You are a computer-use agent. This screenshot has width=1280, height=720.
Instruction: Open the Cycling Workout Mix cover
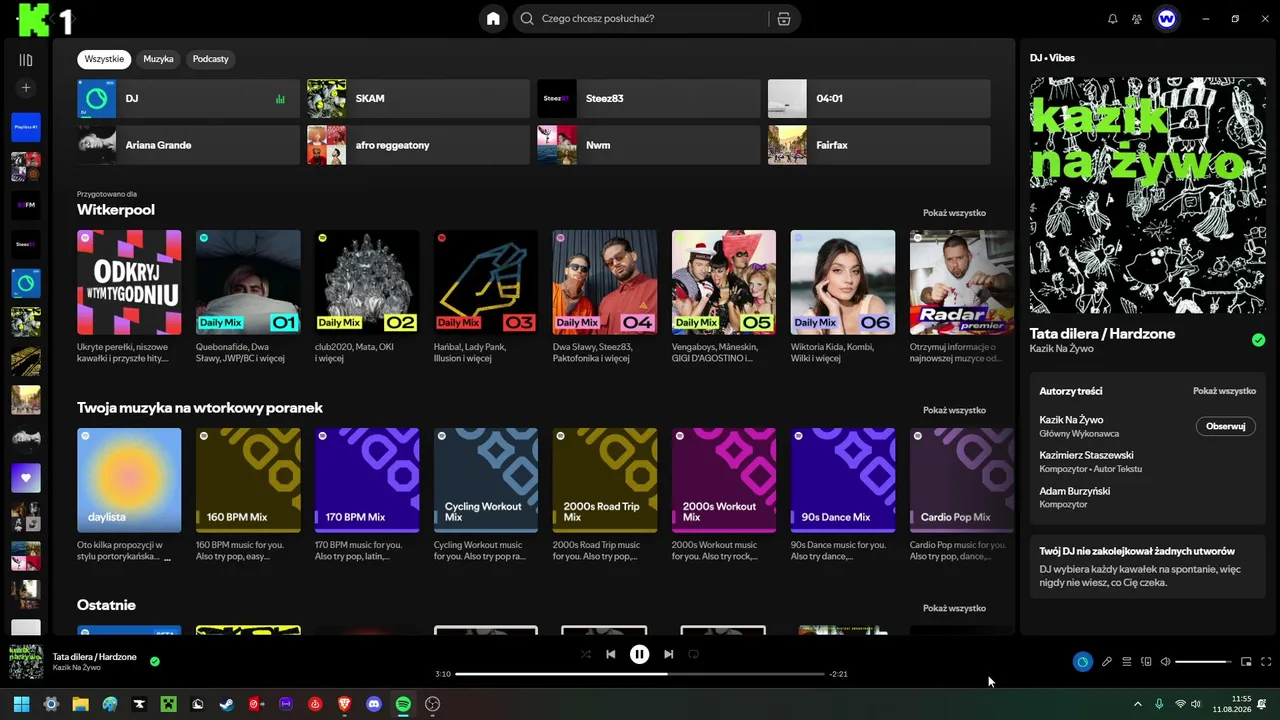[486, 480]
